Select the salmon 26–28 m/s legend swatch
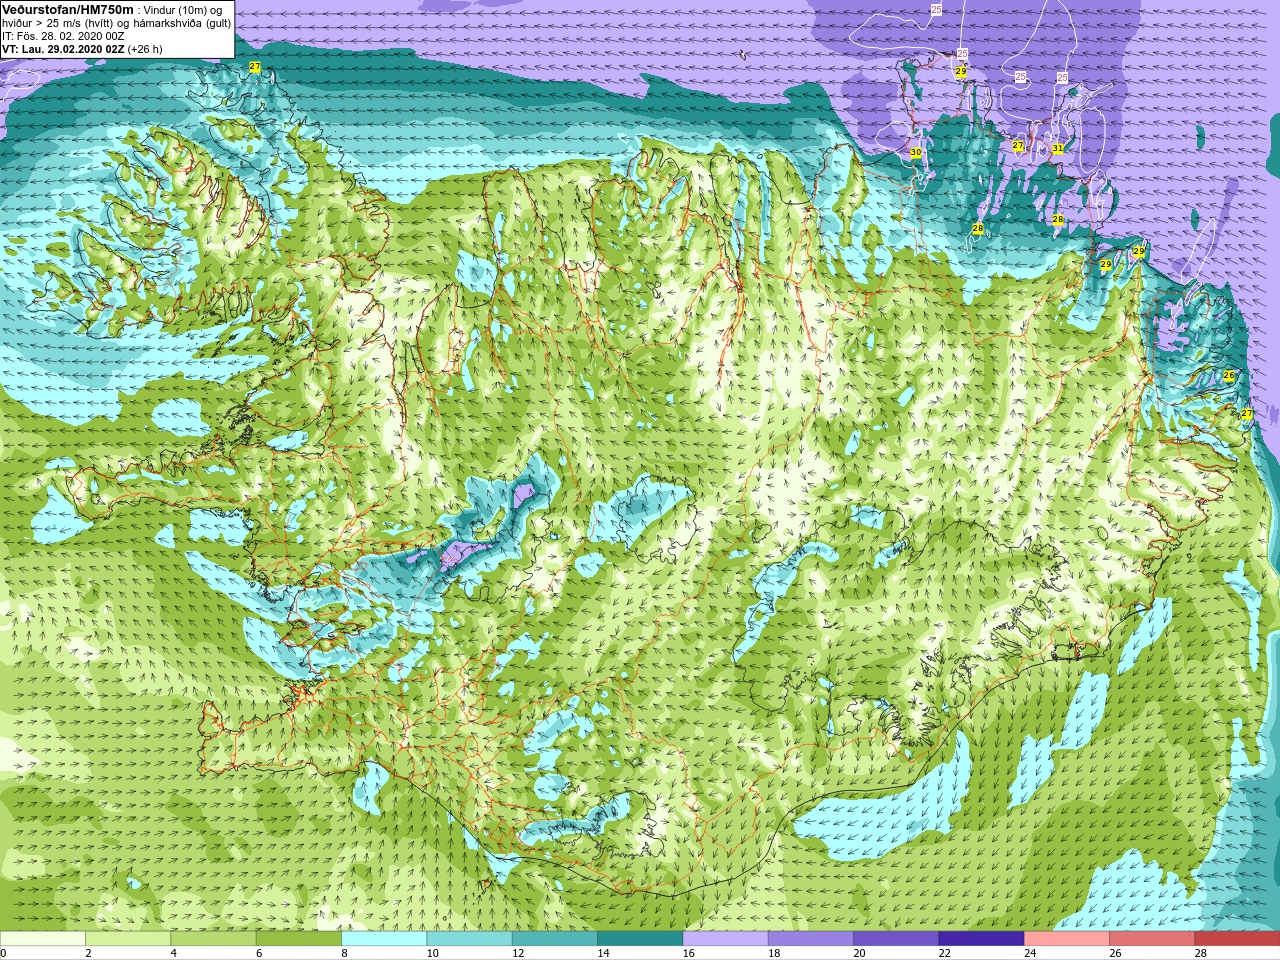1280x960 pixels. tap(1152, 939)
